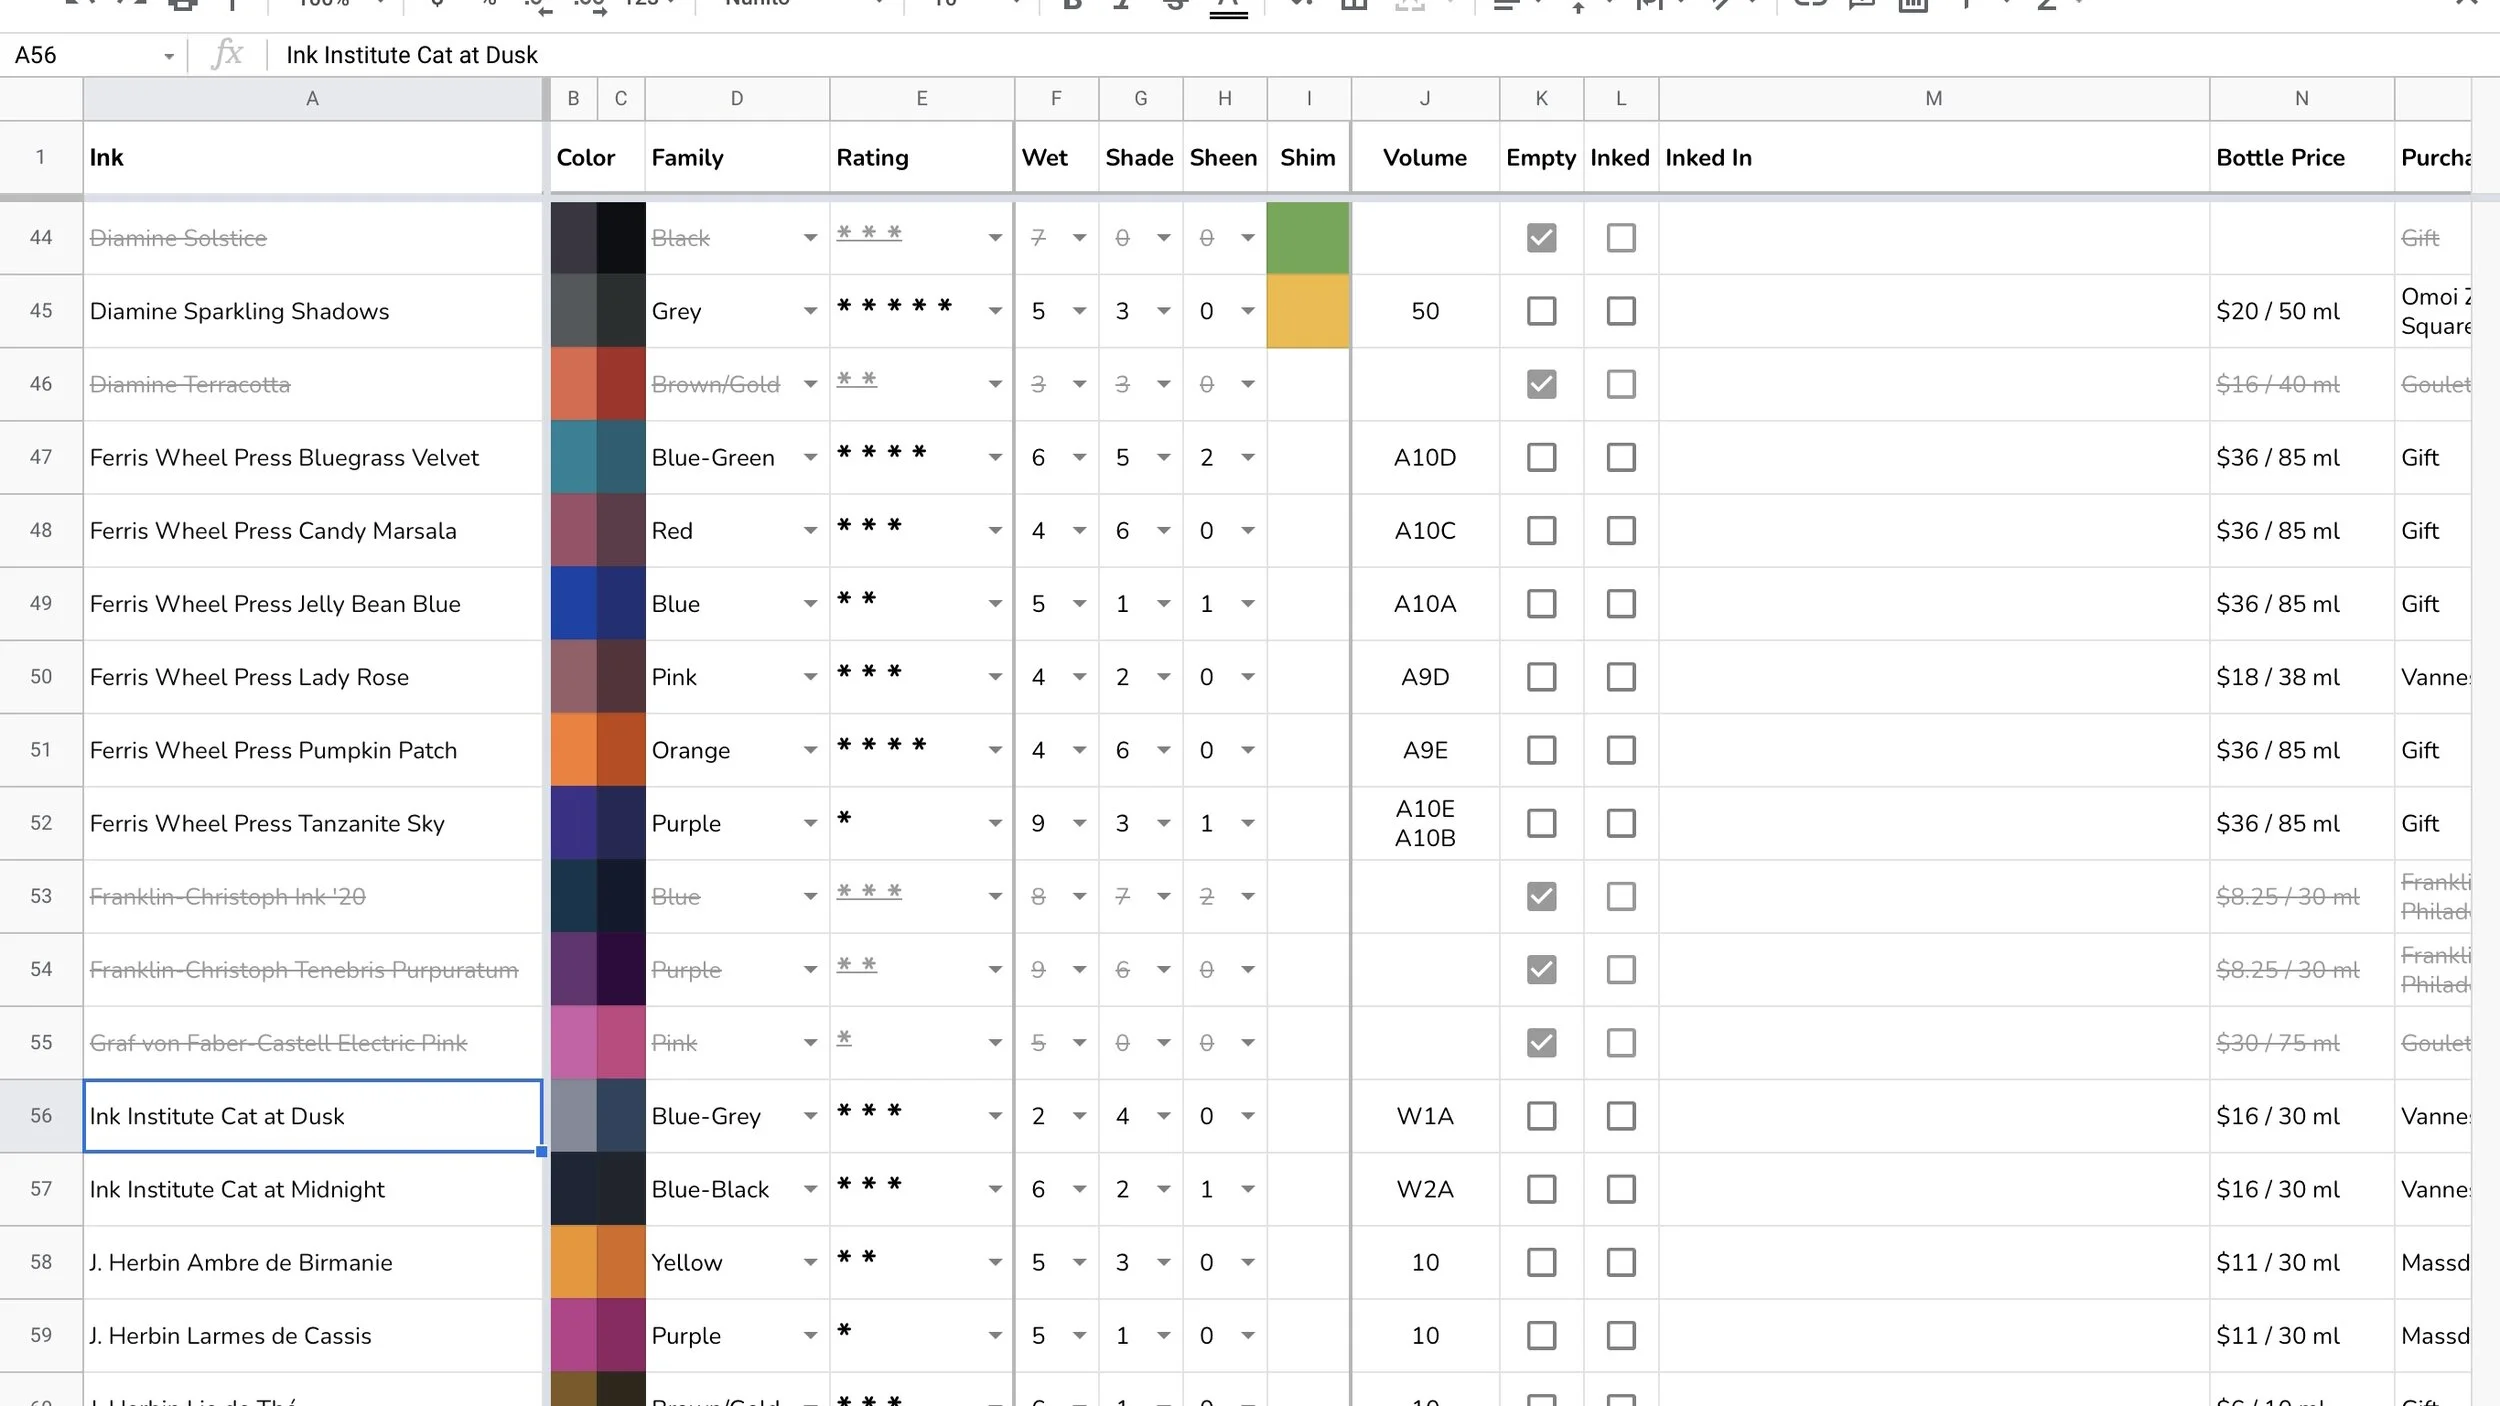Image resolution: width=2500 pixels, height=1406 pixels.
Task: Select the 'Ferris Wheel Press Tanzanite Sky' cell
Action: tap(312, 823)
